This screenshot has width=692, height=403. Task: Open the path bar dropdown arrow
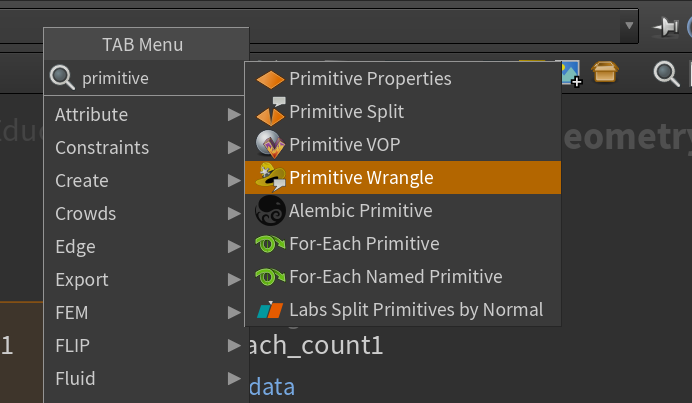629,26
